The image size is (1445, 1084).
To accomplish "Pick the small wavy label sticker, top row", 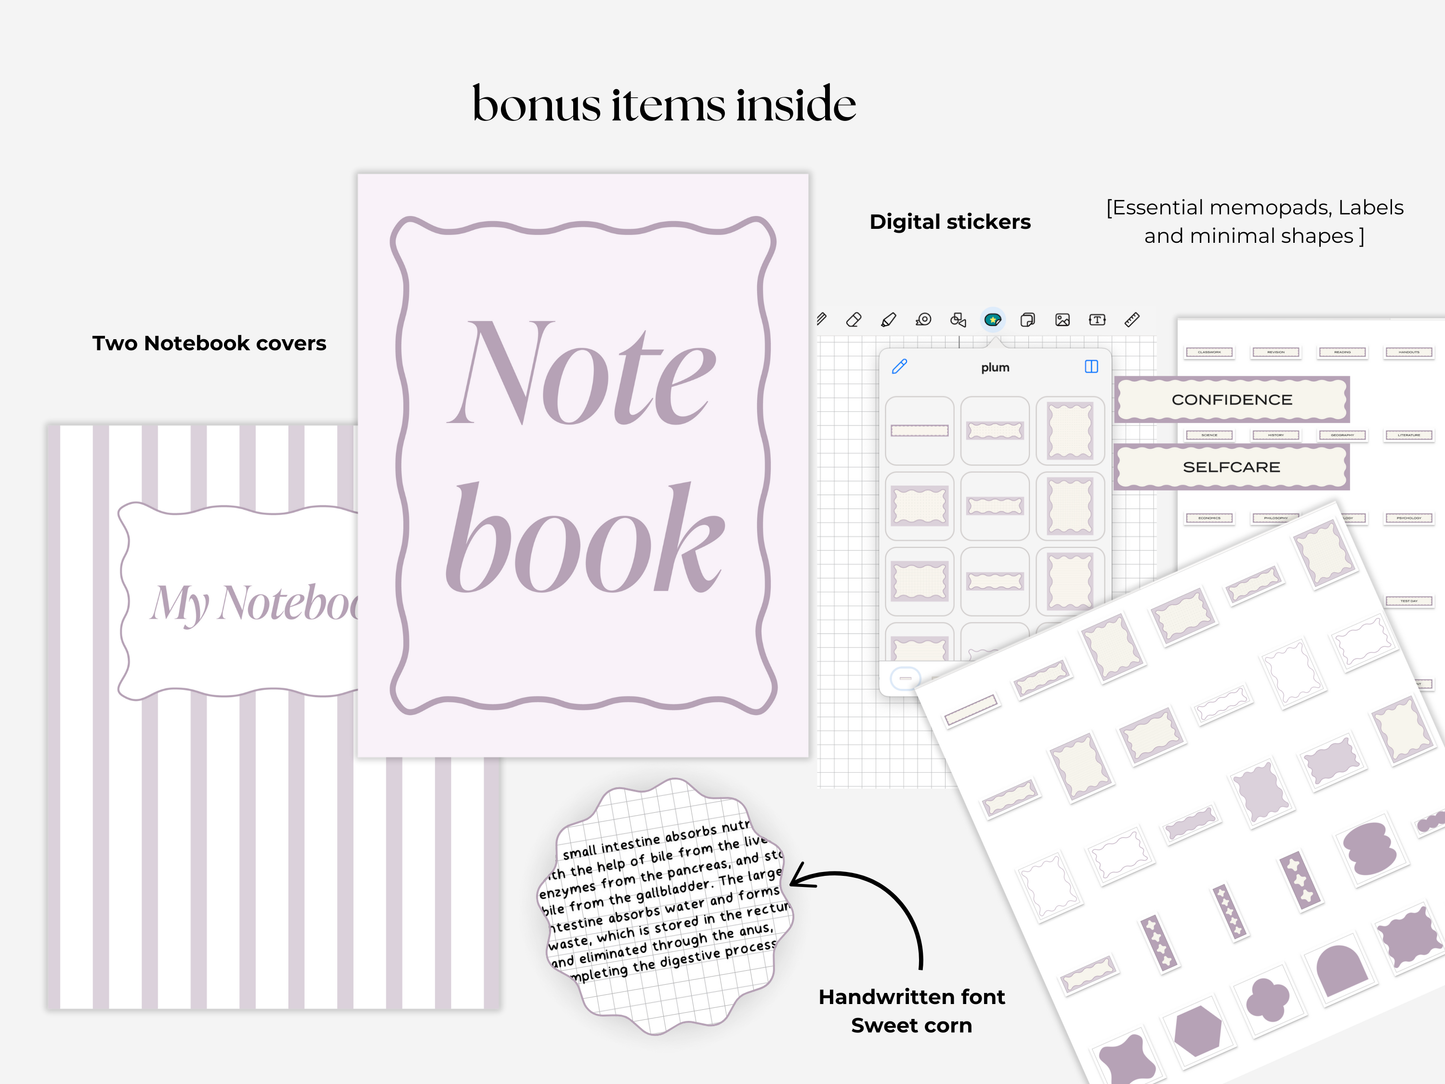I will [x=995, y=431].
